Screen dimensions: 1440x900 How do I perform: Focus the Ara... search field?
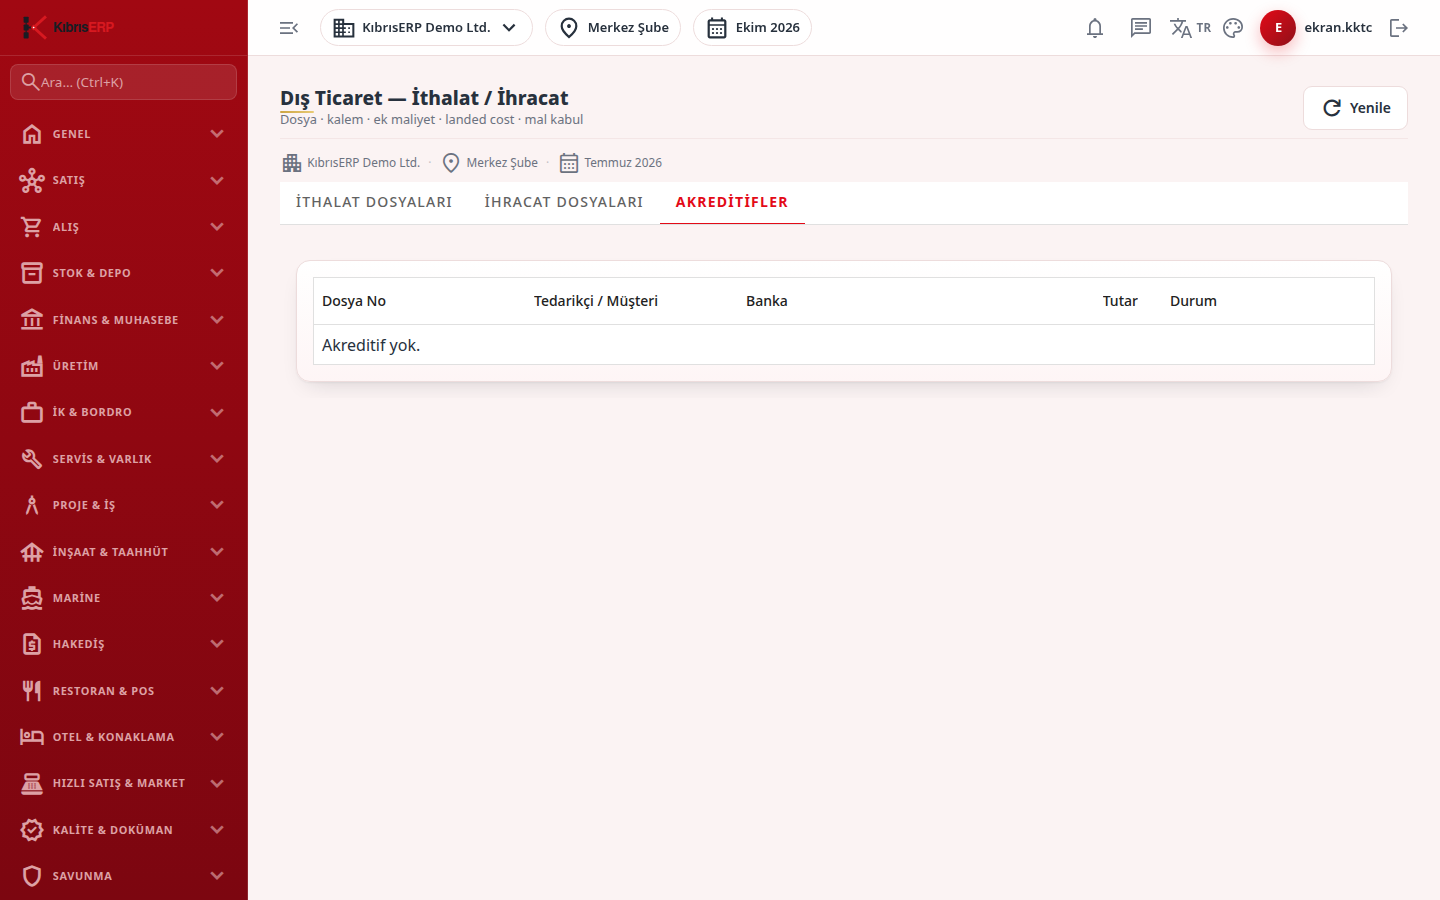pyautogui.click(x=124, y=82)
